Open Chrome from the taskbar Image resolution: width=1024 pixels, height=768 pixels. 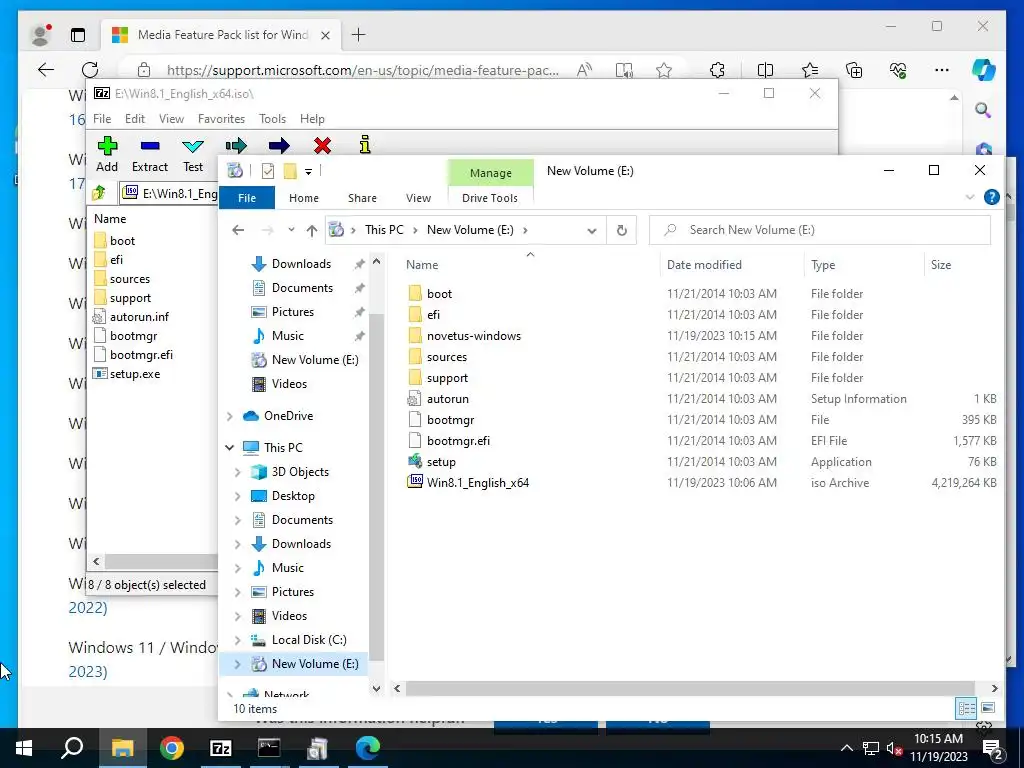[172, 748]
